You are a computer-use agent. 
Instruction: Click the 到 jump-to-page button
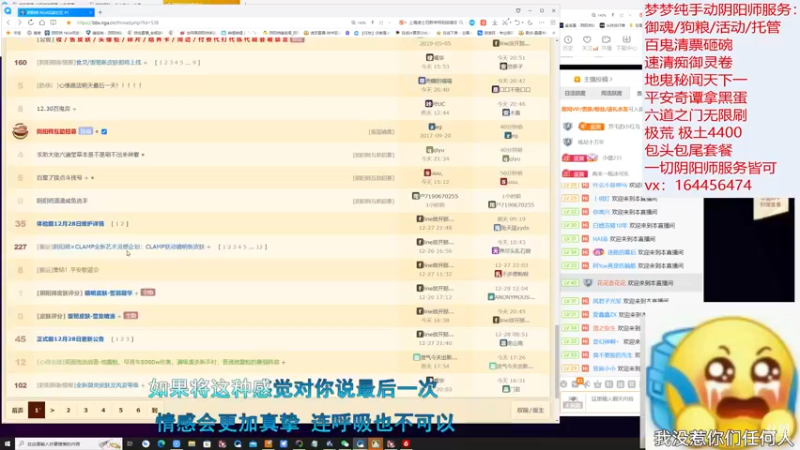tap(155, 410)
